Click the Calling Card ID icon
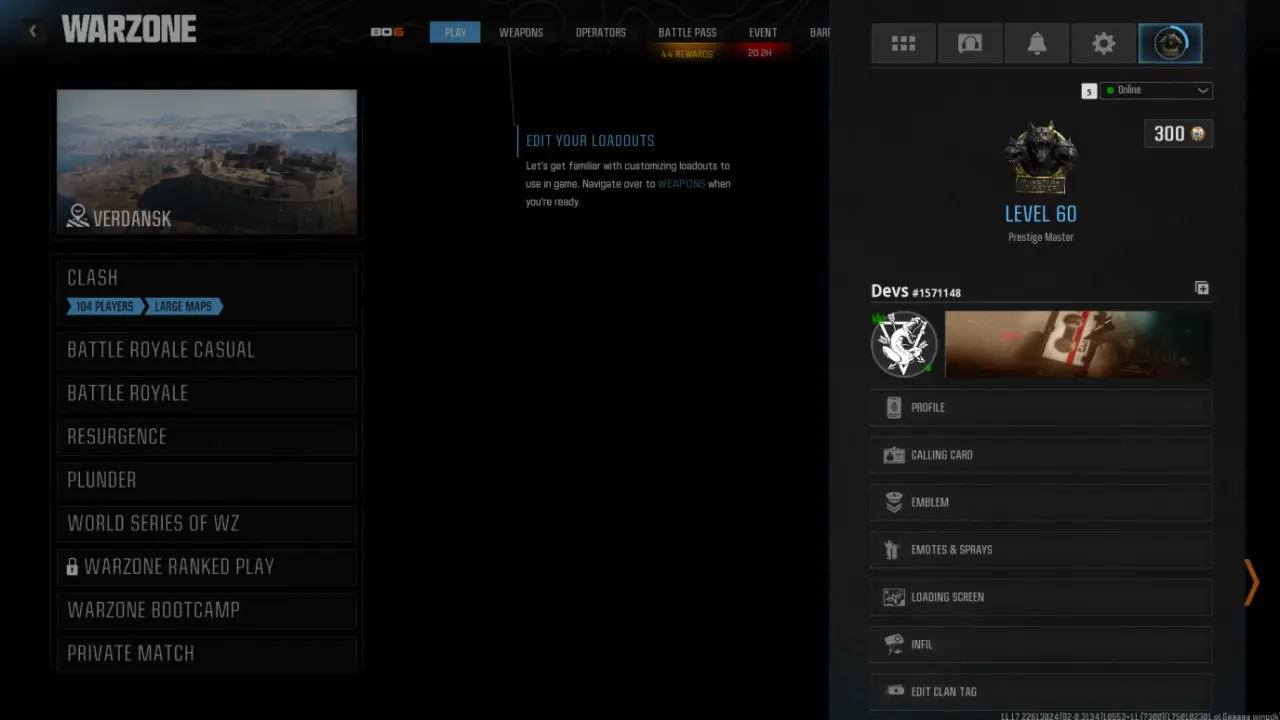Image resolution: width=1280 pixels, height=720 pixels. point(894,455)
